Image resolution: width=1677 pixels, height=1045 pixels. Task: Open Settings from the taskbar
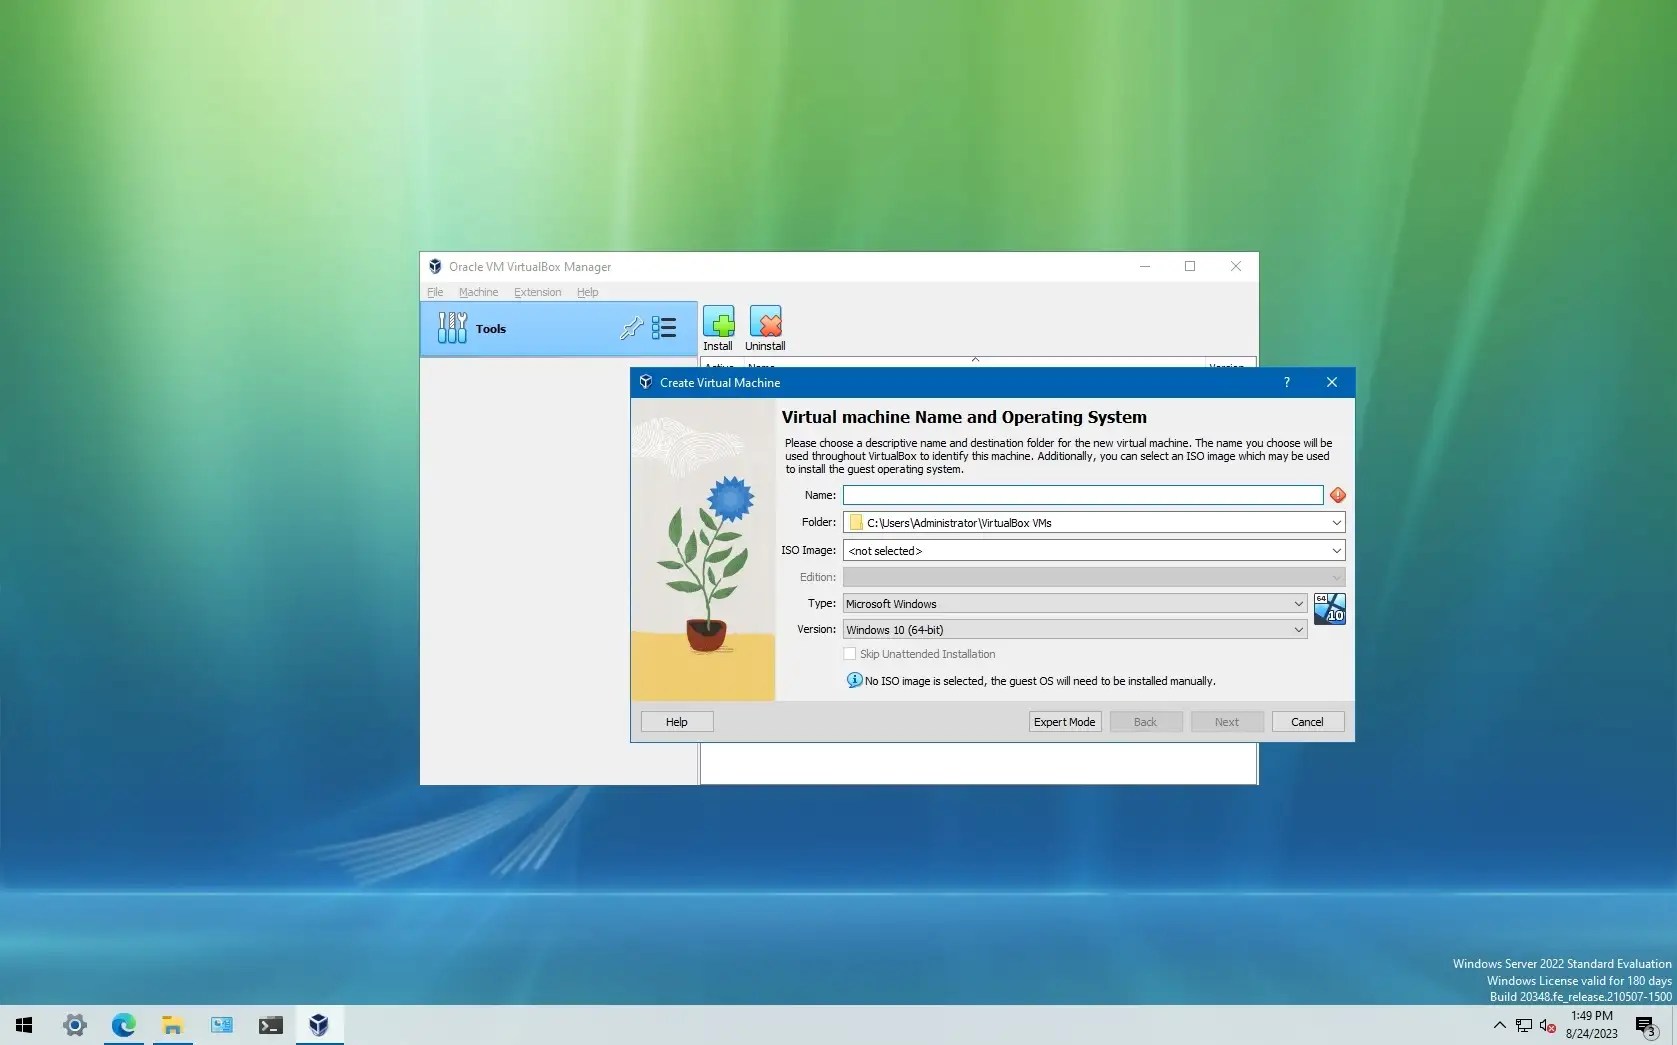coord(75,1025)
